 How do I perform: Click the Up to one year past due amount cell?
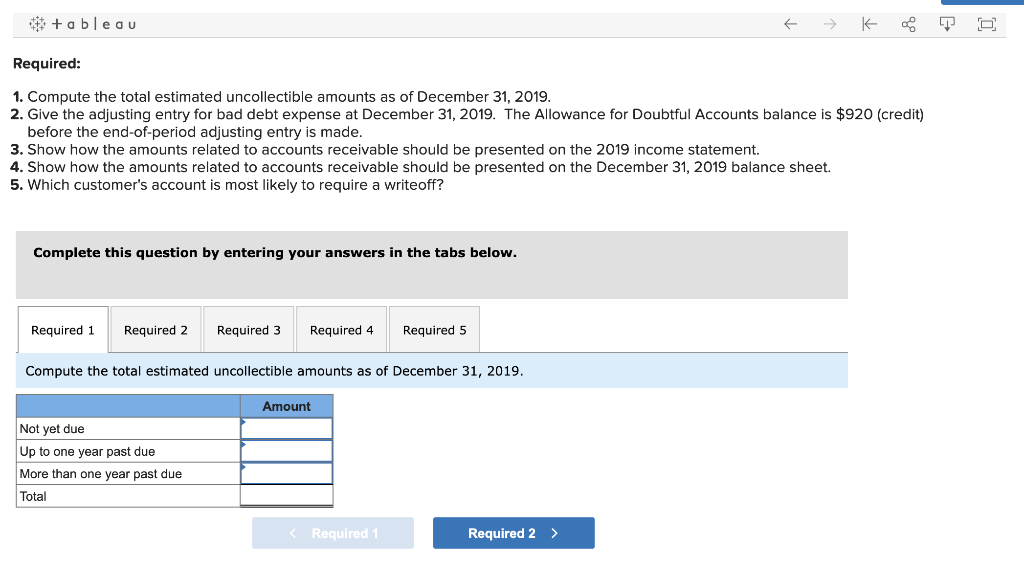tap(287, 451)
